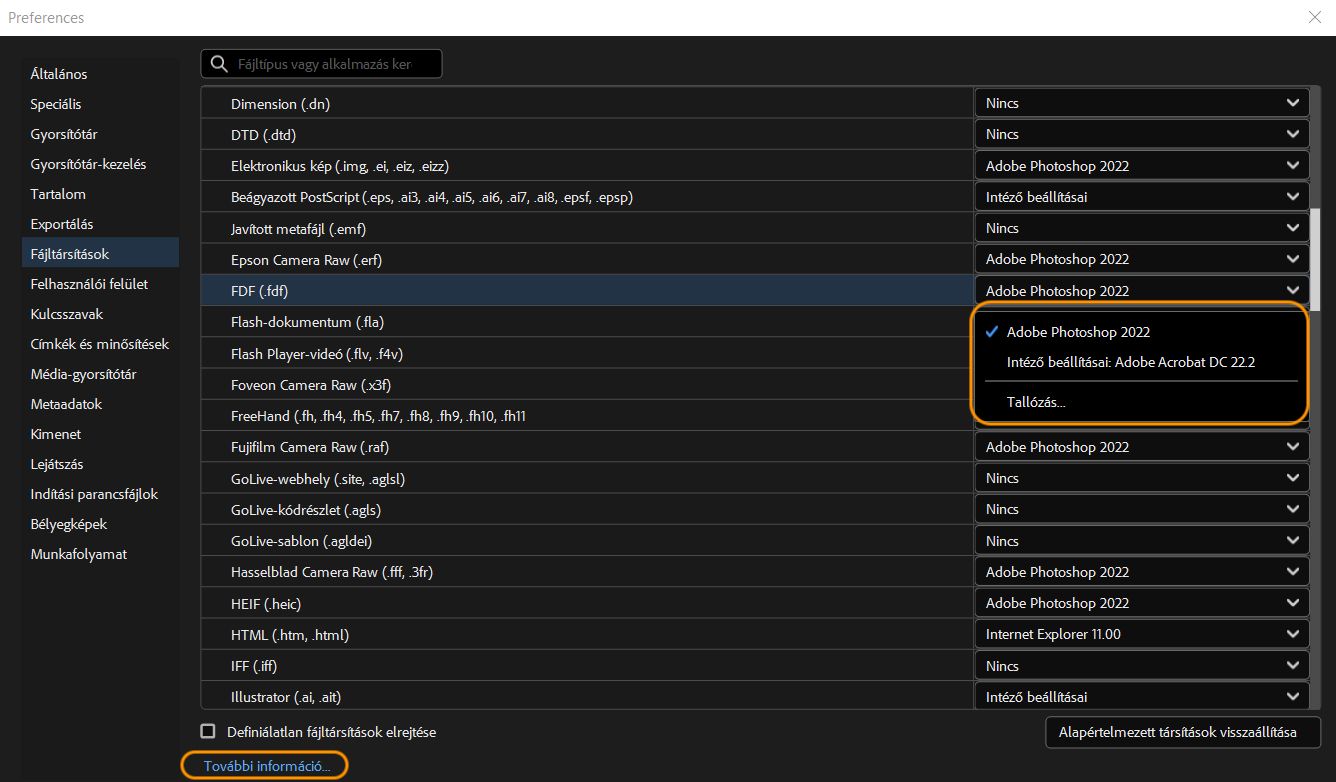Open the További információ... link
The width and height of the screenshot is (1336, 782).
click(266, 766)
